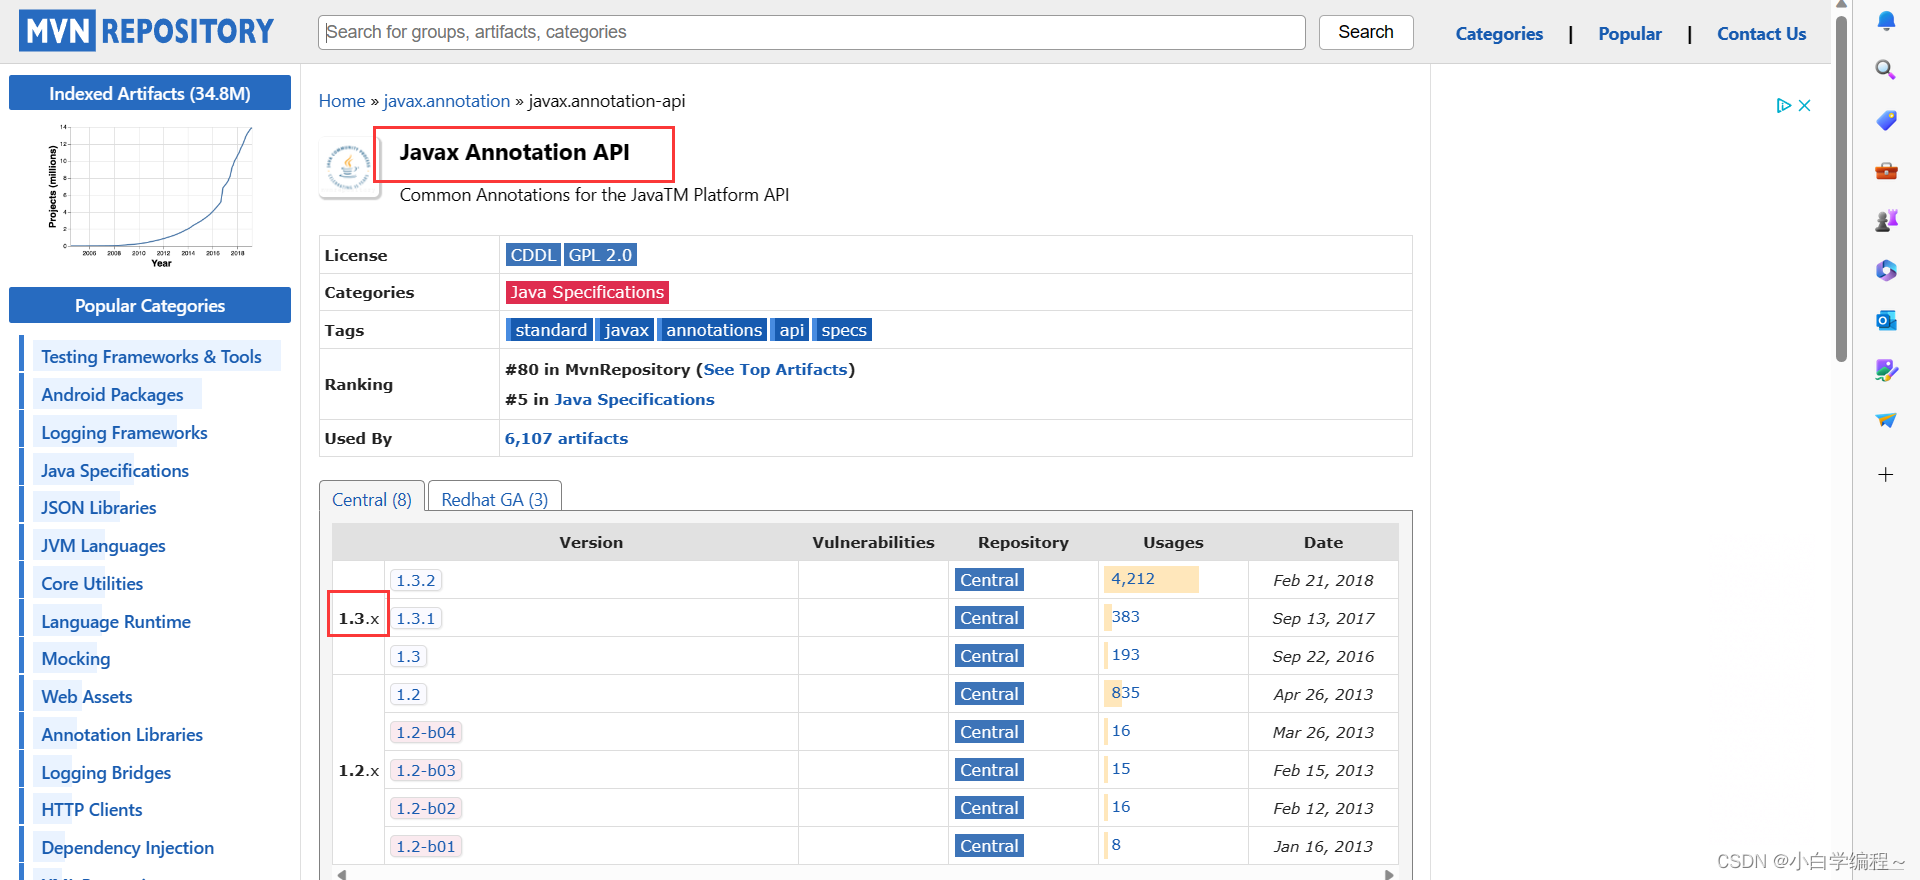The image size is (1920, 880).
Task: Open version 1.2-b04
Action: point(426,732)
